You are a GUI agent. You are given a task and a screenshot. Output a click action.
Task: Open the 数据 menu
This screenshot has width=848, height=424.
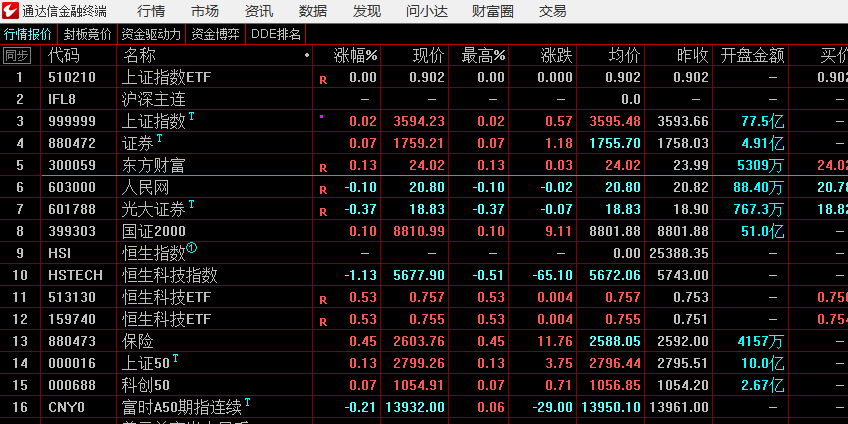click(313, 11)
